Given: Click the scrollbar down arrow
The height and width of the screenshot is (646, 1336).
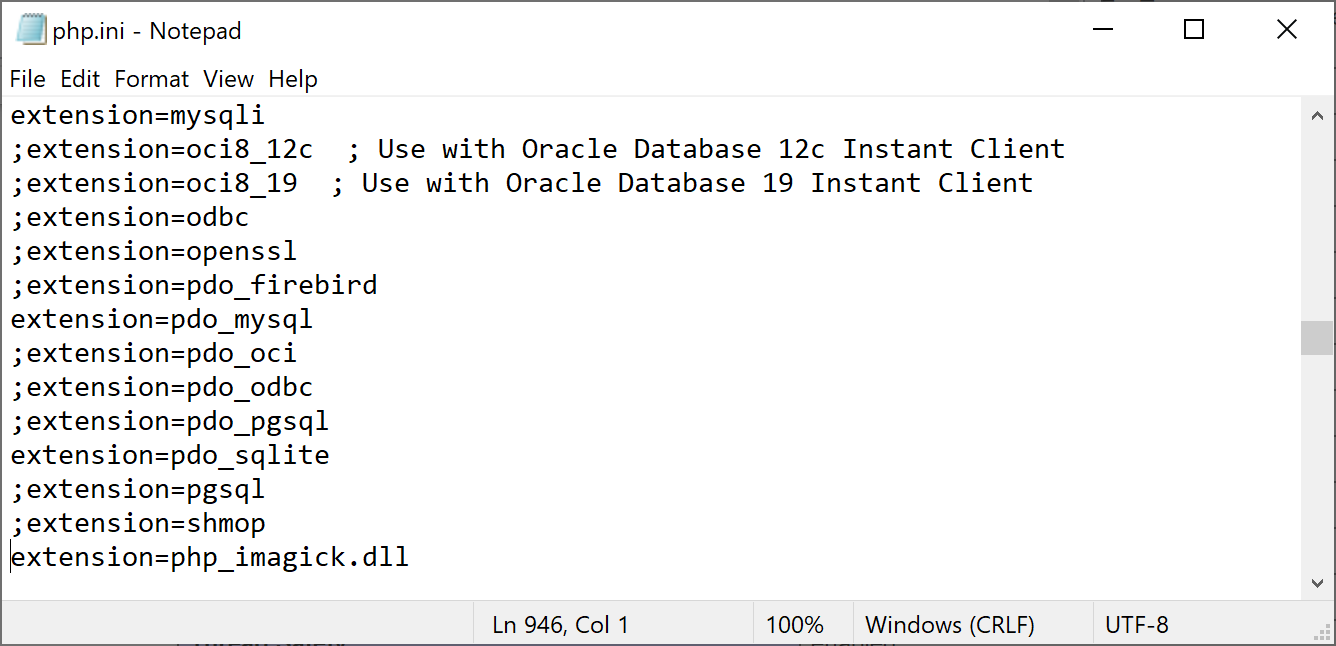Looking at the screenshot, I should [1317, 583].
